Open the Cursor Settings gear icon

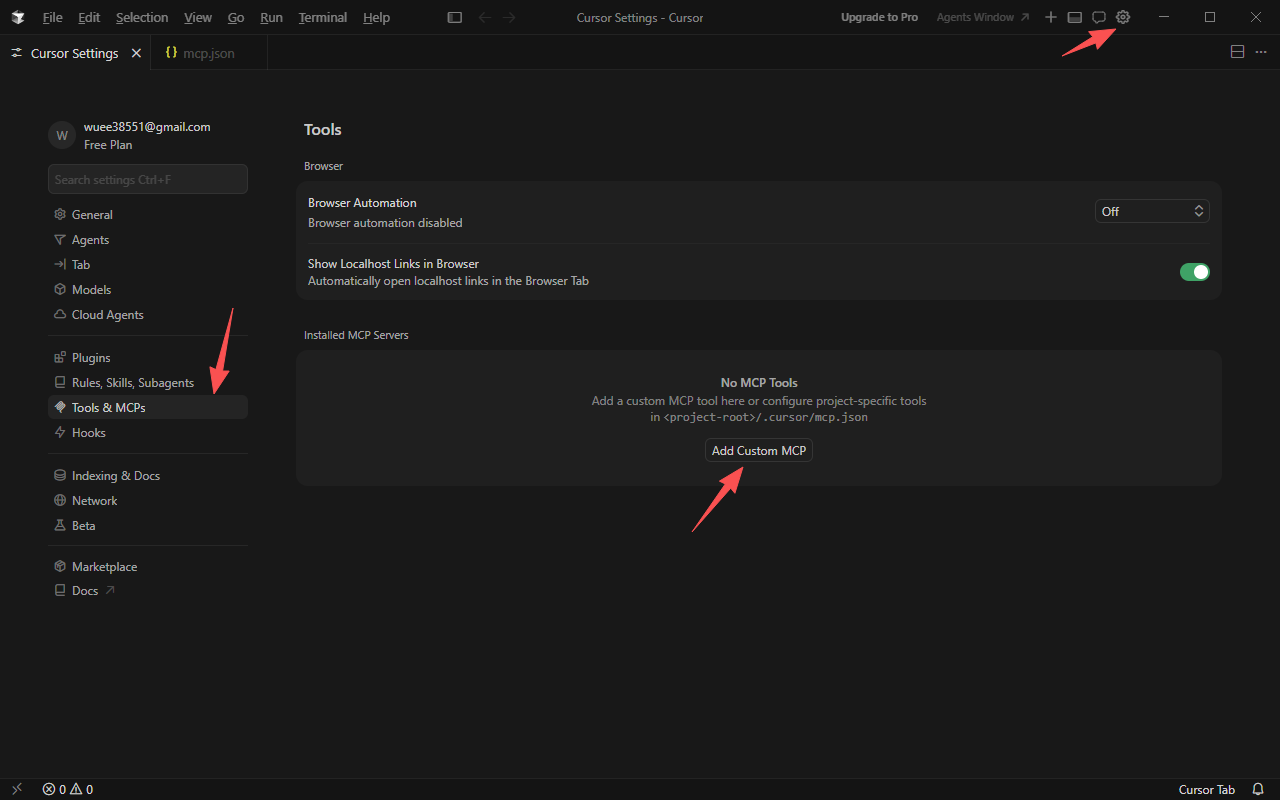point(1123,17)
